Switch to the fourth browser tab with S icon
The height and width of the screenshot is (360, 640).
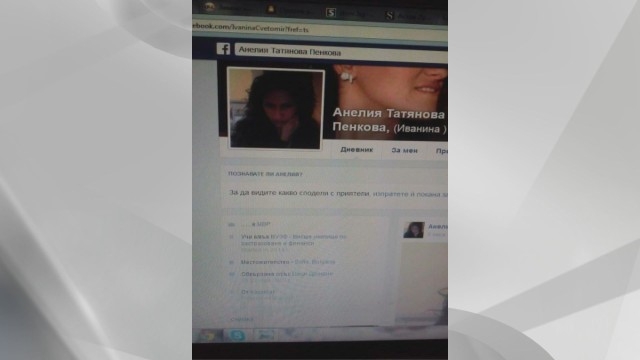tap(408, 16)
